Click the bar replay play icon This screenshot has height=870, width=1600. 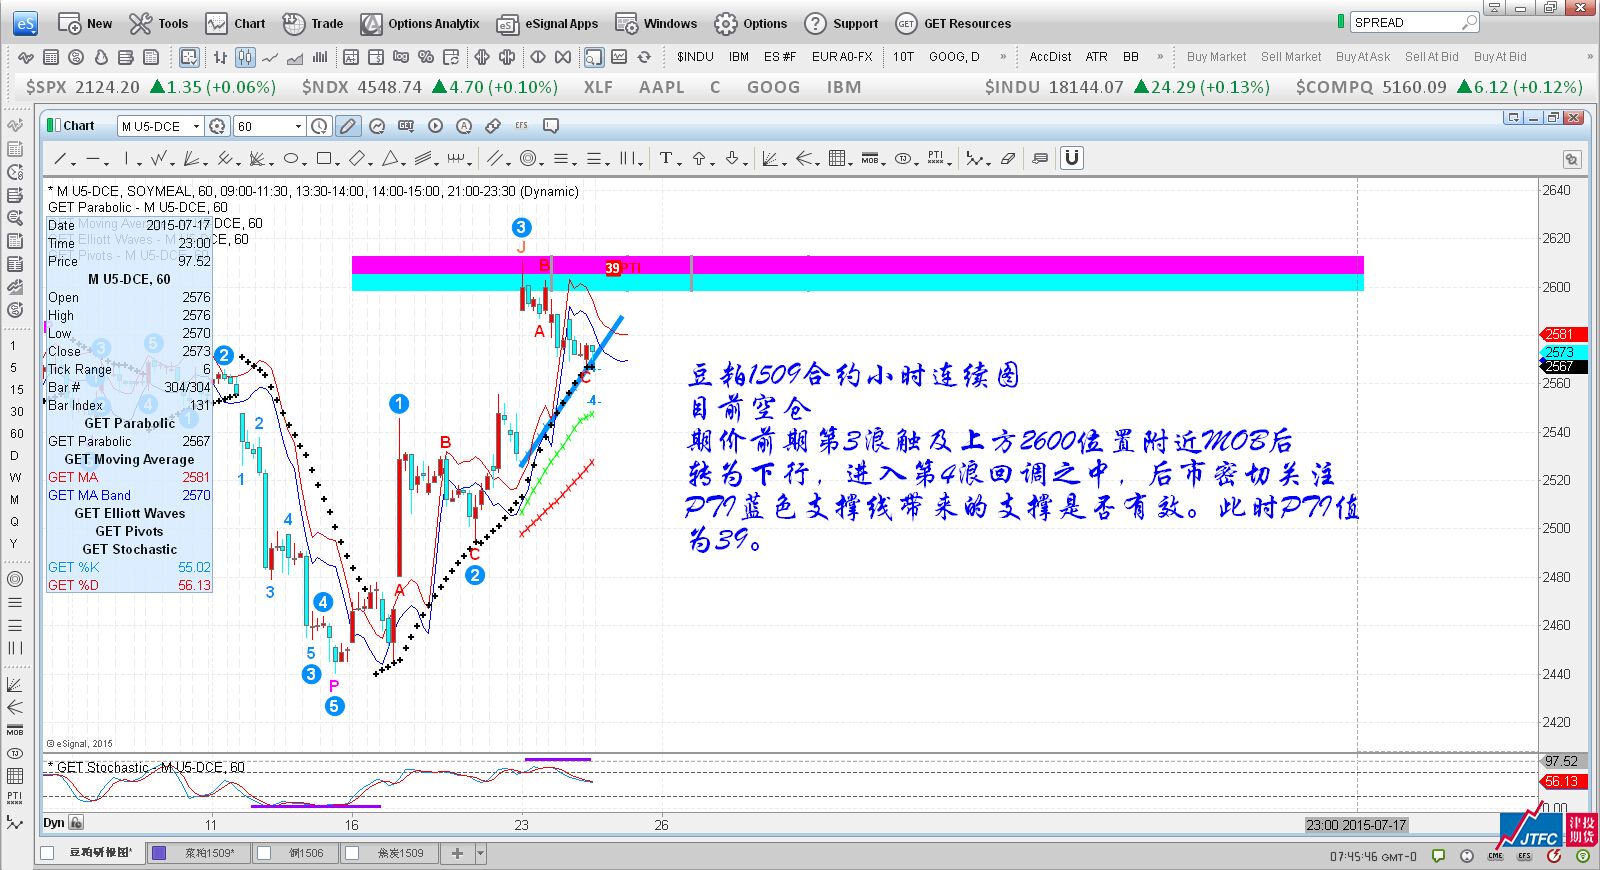tap(435, 126)
